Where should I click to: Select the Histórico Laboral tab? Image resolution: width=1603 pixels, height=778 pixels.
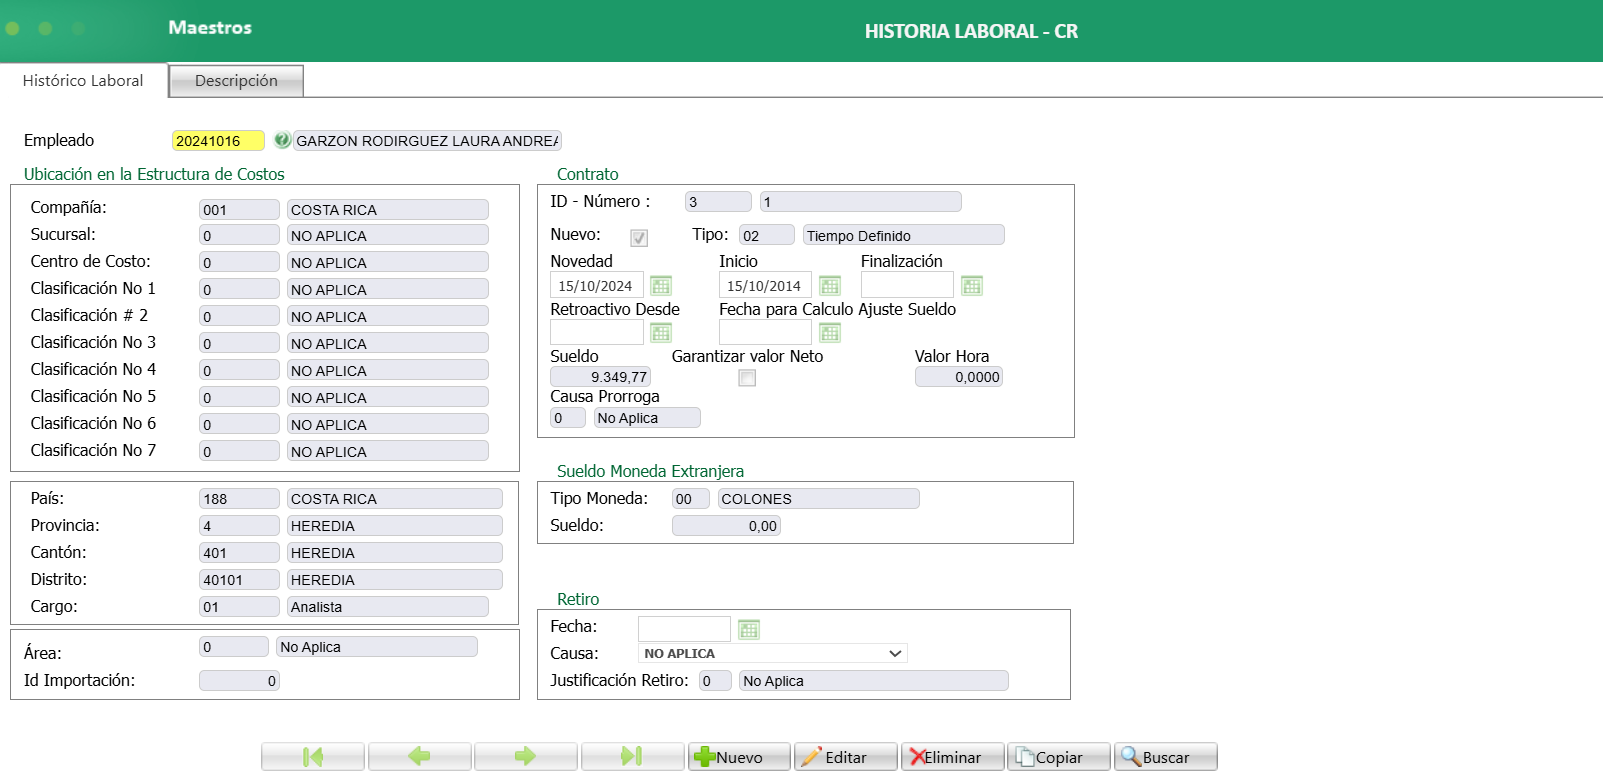click(x=83, y=81)
